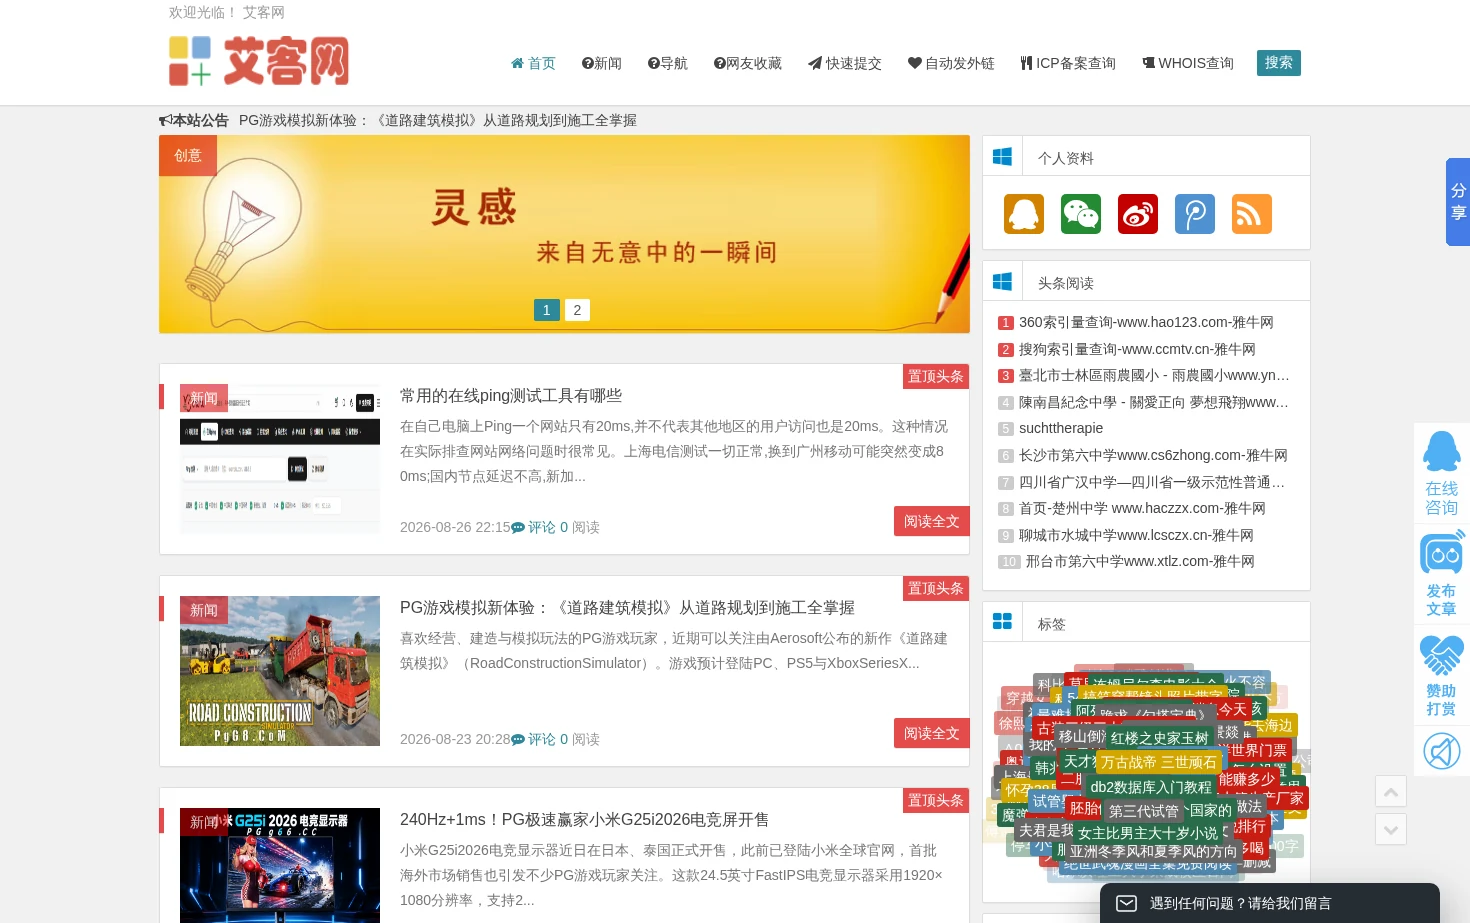Click the muted speaker sidebar icon

[x=1441, y=751]
